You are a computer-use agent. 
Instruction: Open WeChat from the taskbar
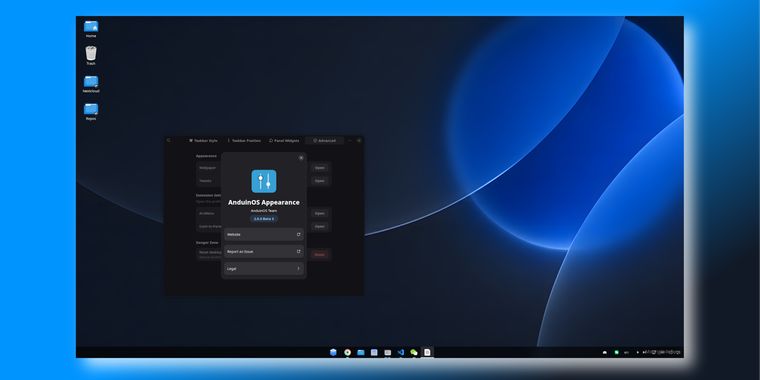pos(413,352)
